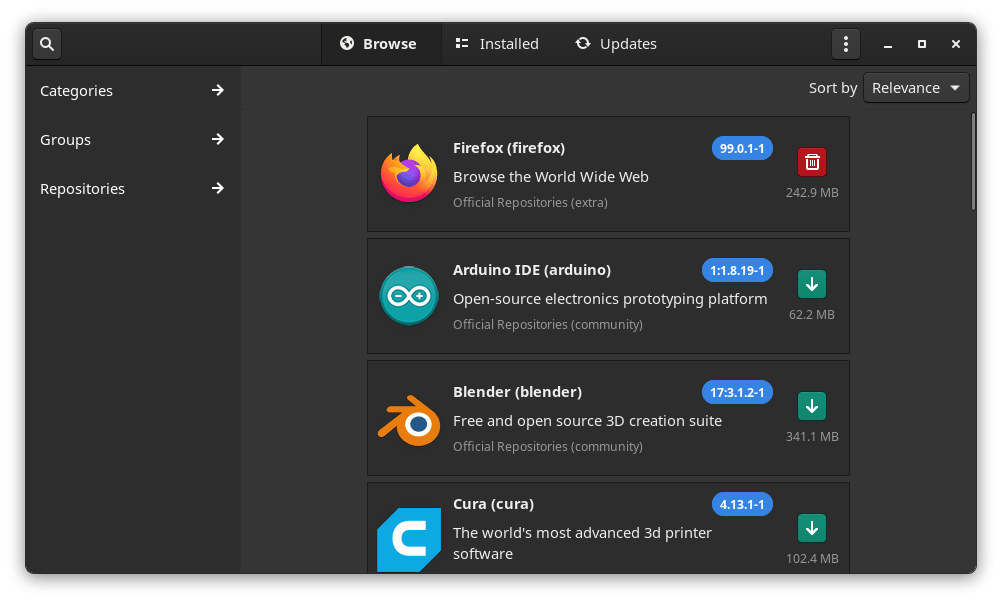
Task: Install Arduino IDE using download arrow
Action: [x=812, y=285]
